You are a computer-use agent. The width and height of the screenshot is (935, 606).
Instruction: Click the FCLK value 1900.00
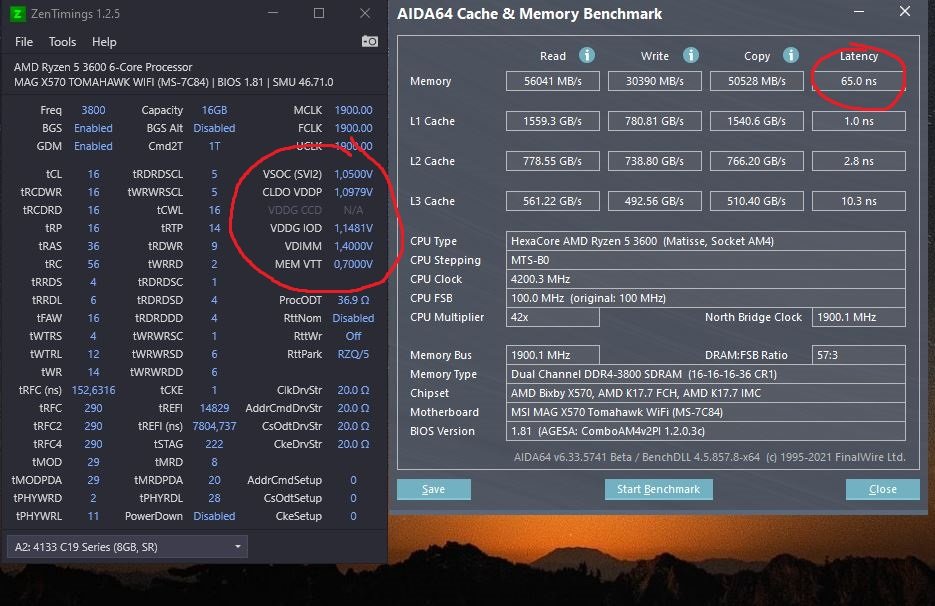(354, 128)
